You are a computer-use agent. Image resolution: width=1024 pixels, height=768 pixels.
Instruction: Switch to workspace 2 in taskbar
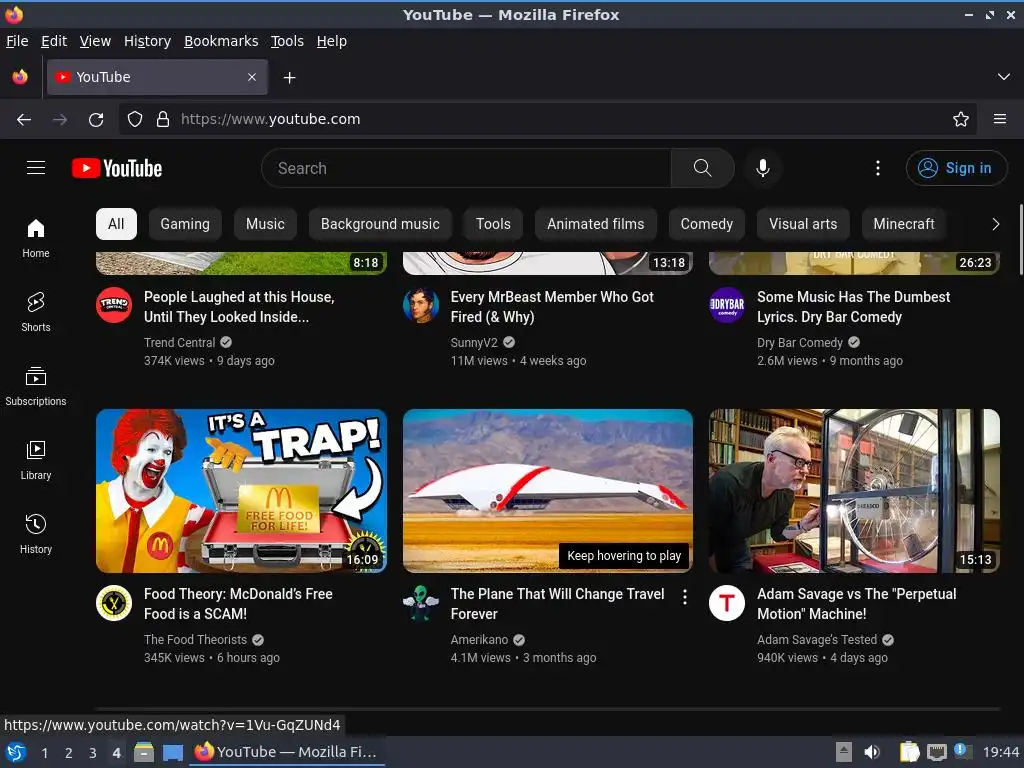[x=69, y=753]
